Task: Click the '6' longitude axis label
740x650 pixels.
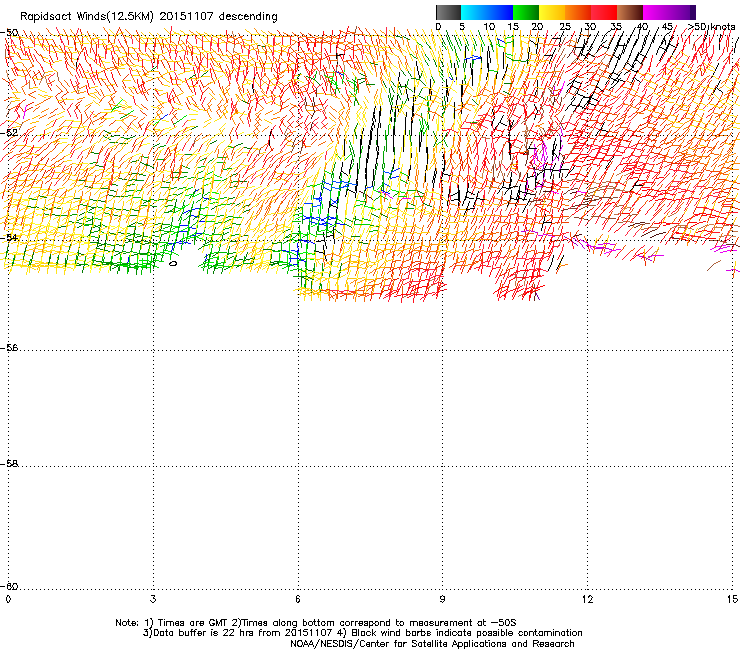Action: click(x=298, y=599)
